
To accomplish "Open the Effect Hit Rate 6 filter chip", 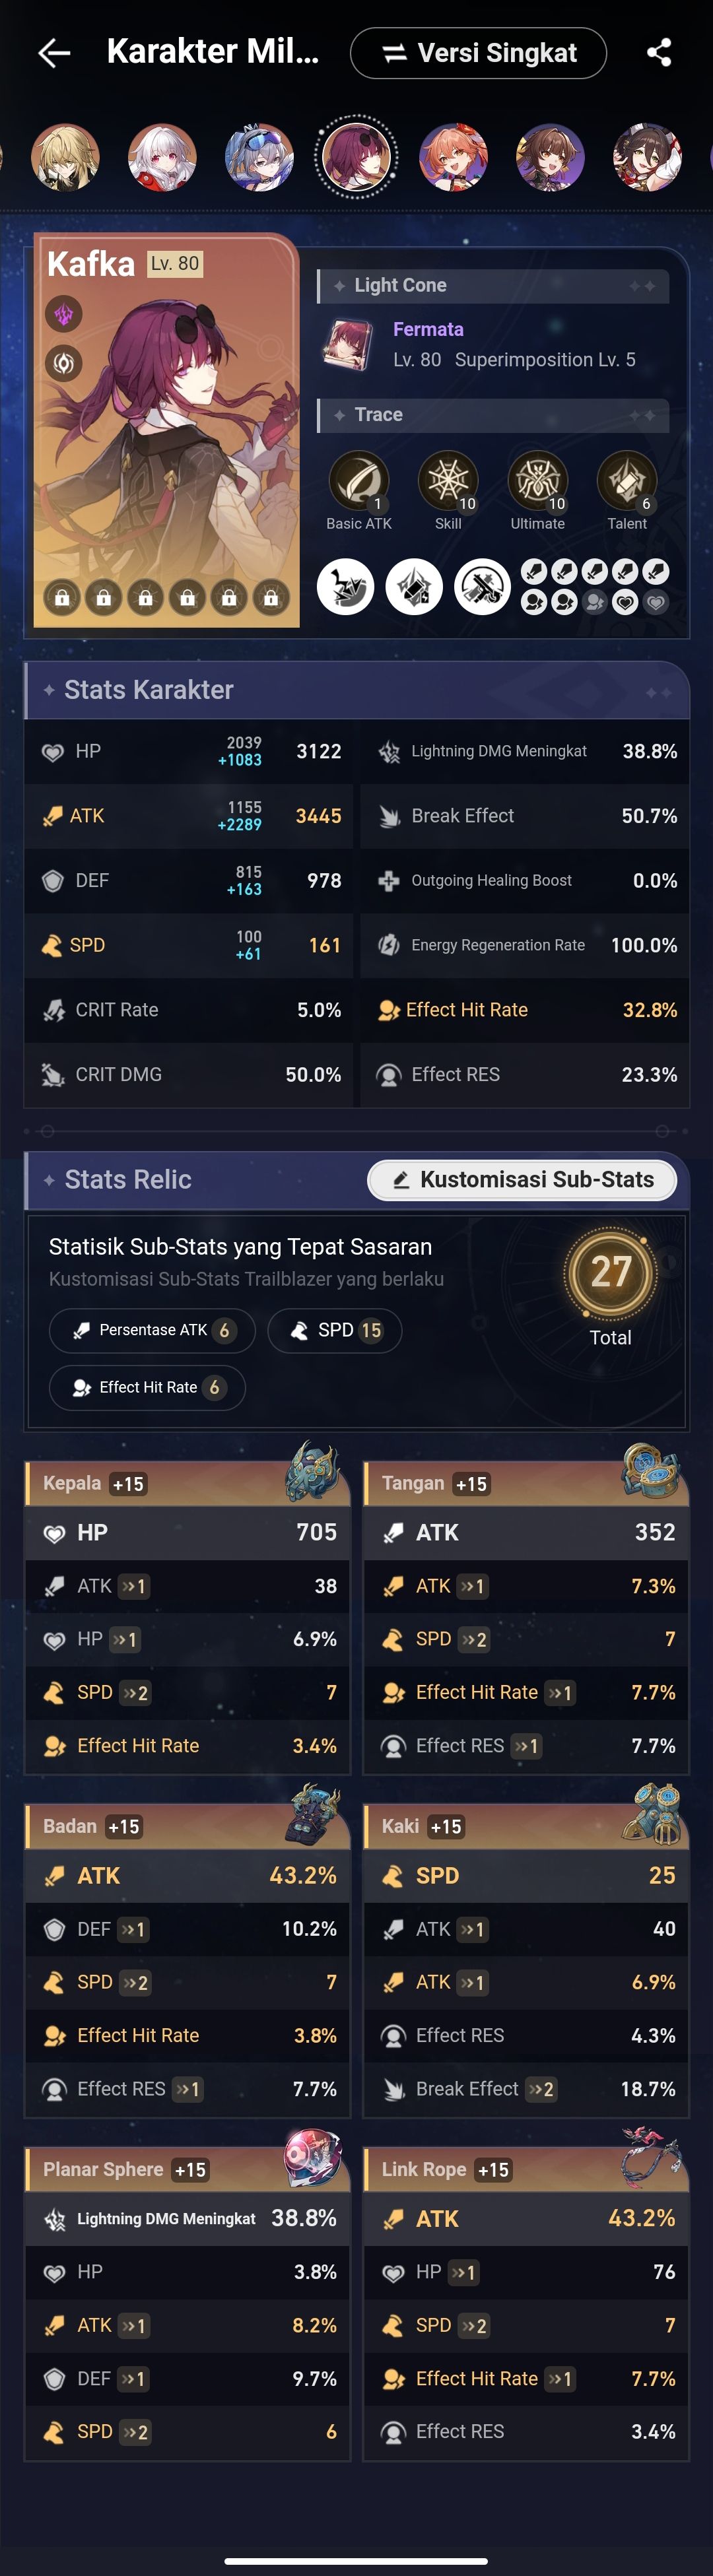I will [x=146, y=1388].
